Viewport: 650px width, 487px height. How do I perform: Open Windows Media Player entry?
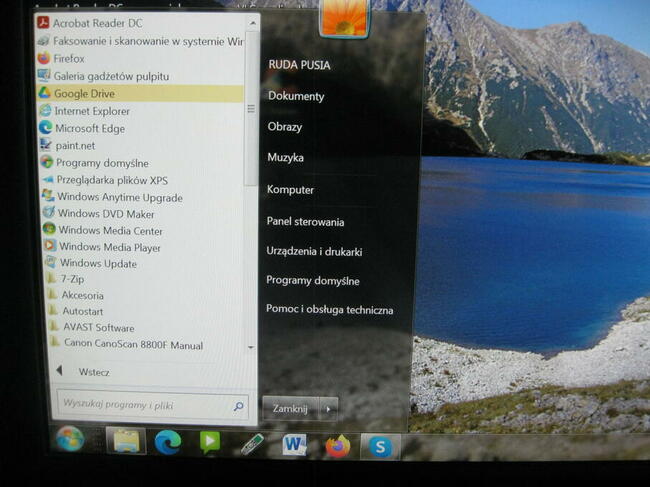coord(102,247)
